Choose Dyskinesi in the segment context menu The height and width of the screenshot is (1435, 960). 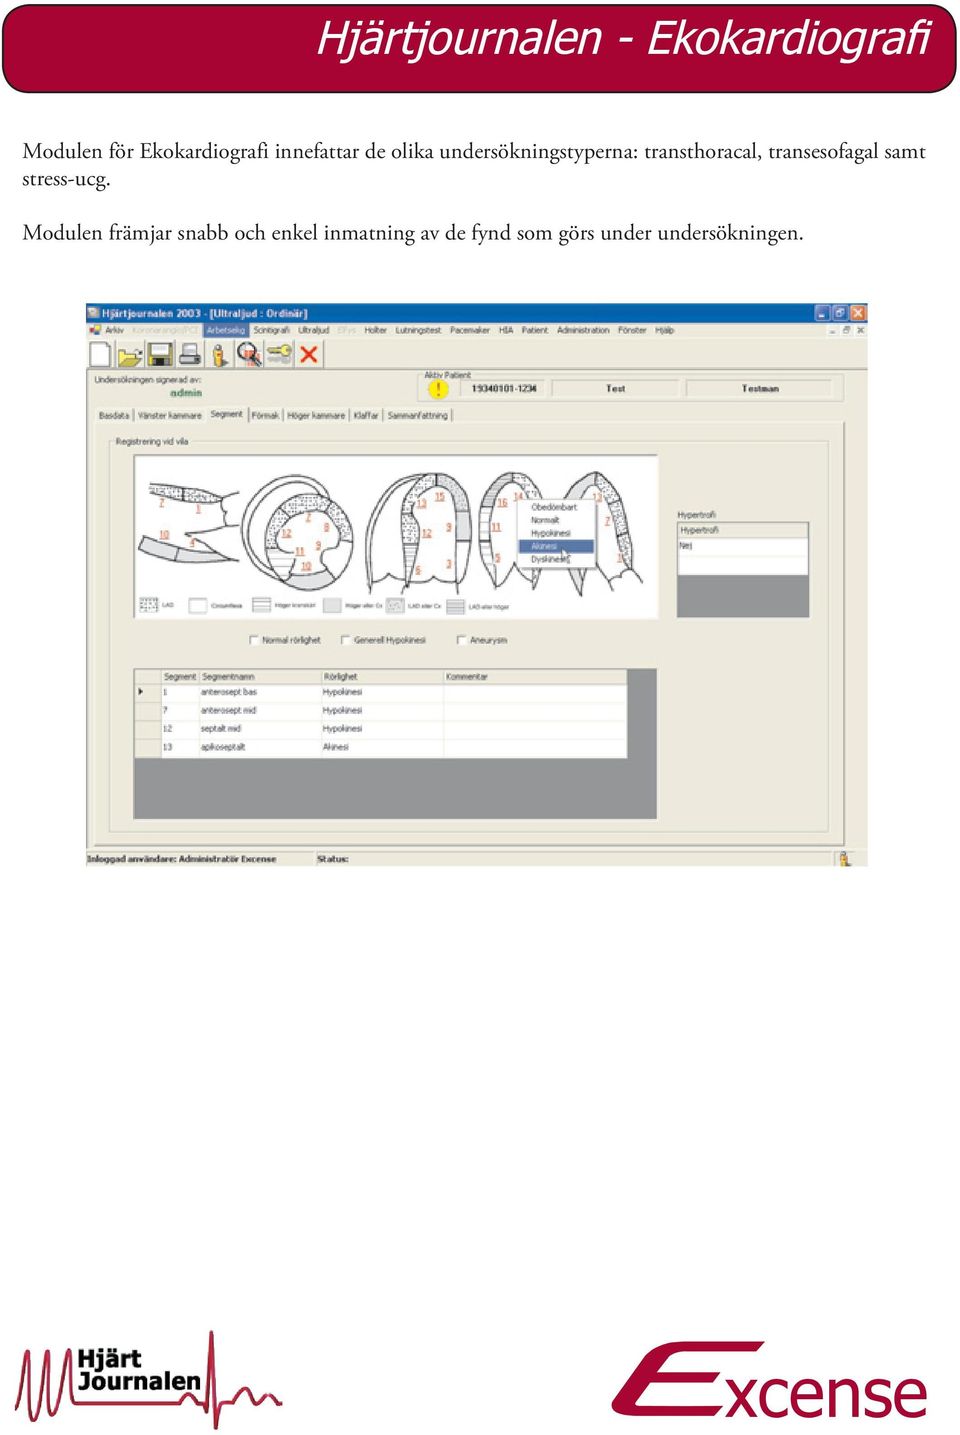[x=556, y=559]
